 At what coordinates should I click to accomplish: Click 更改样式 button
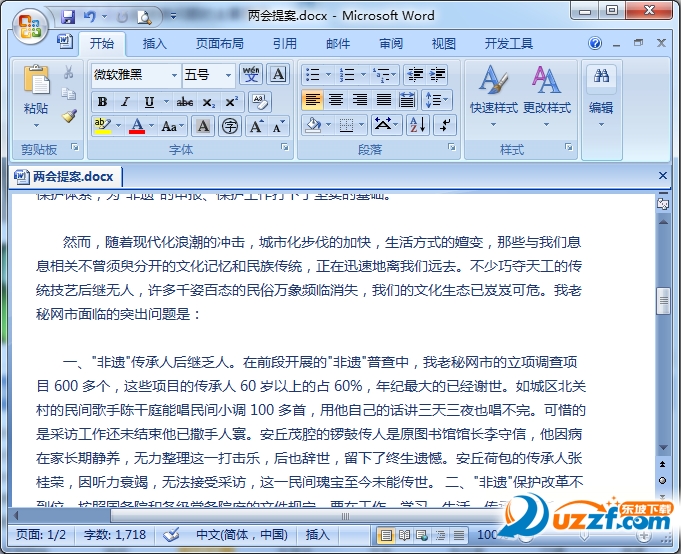click(x=546, y=96)
